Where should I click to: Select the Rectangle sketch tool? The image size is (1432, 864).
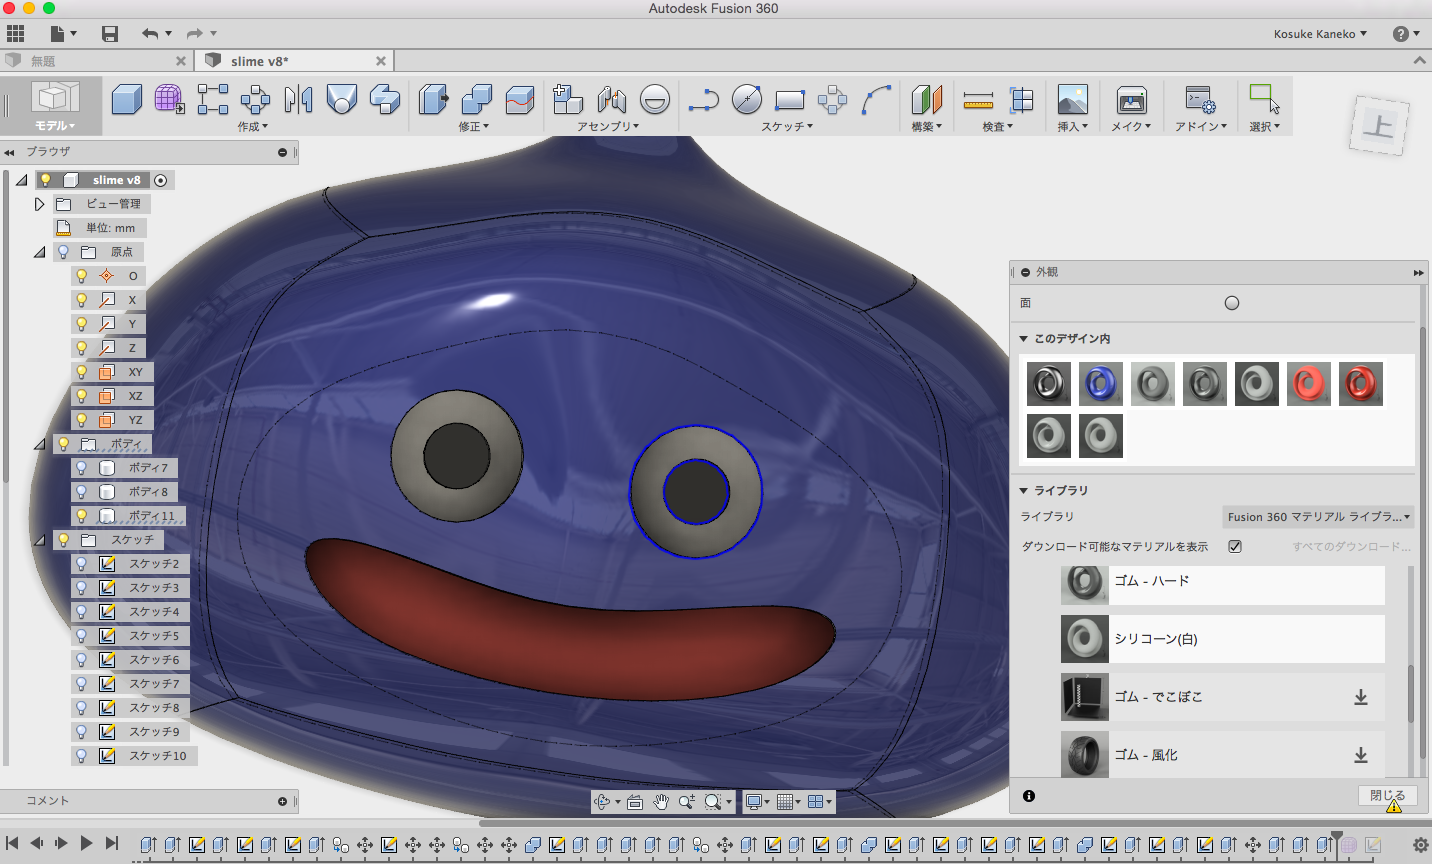[x=789, y=99]
